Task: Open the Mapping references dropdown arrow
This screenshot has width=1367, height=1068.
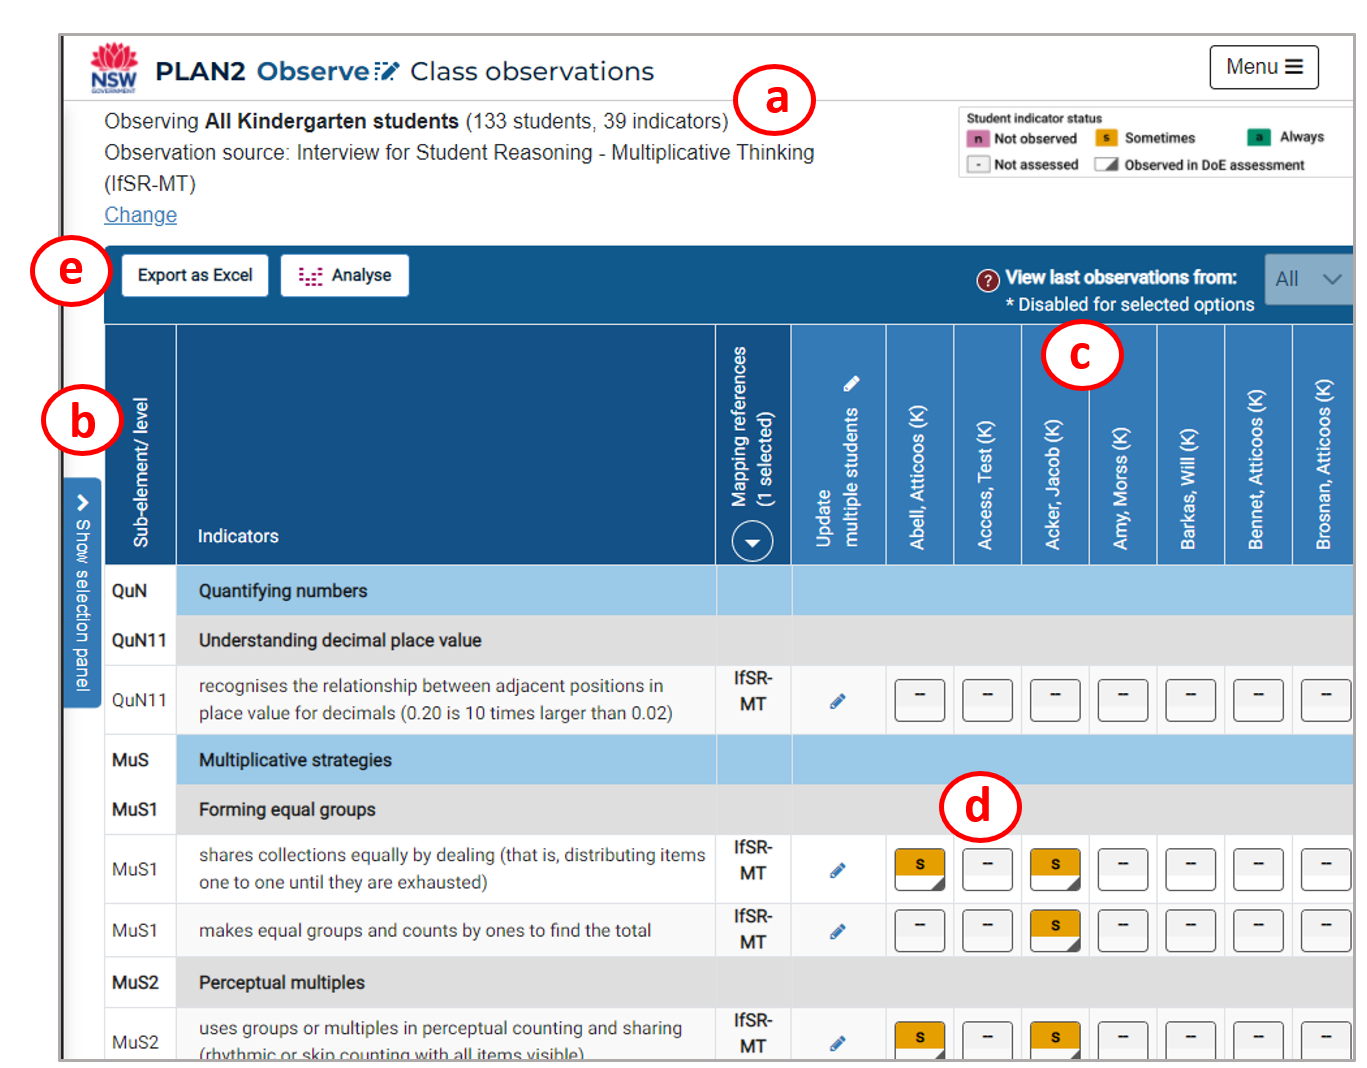Action: click(x=752, y=542)
